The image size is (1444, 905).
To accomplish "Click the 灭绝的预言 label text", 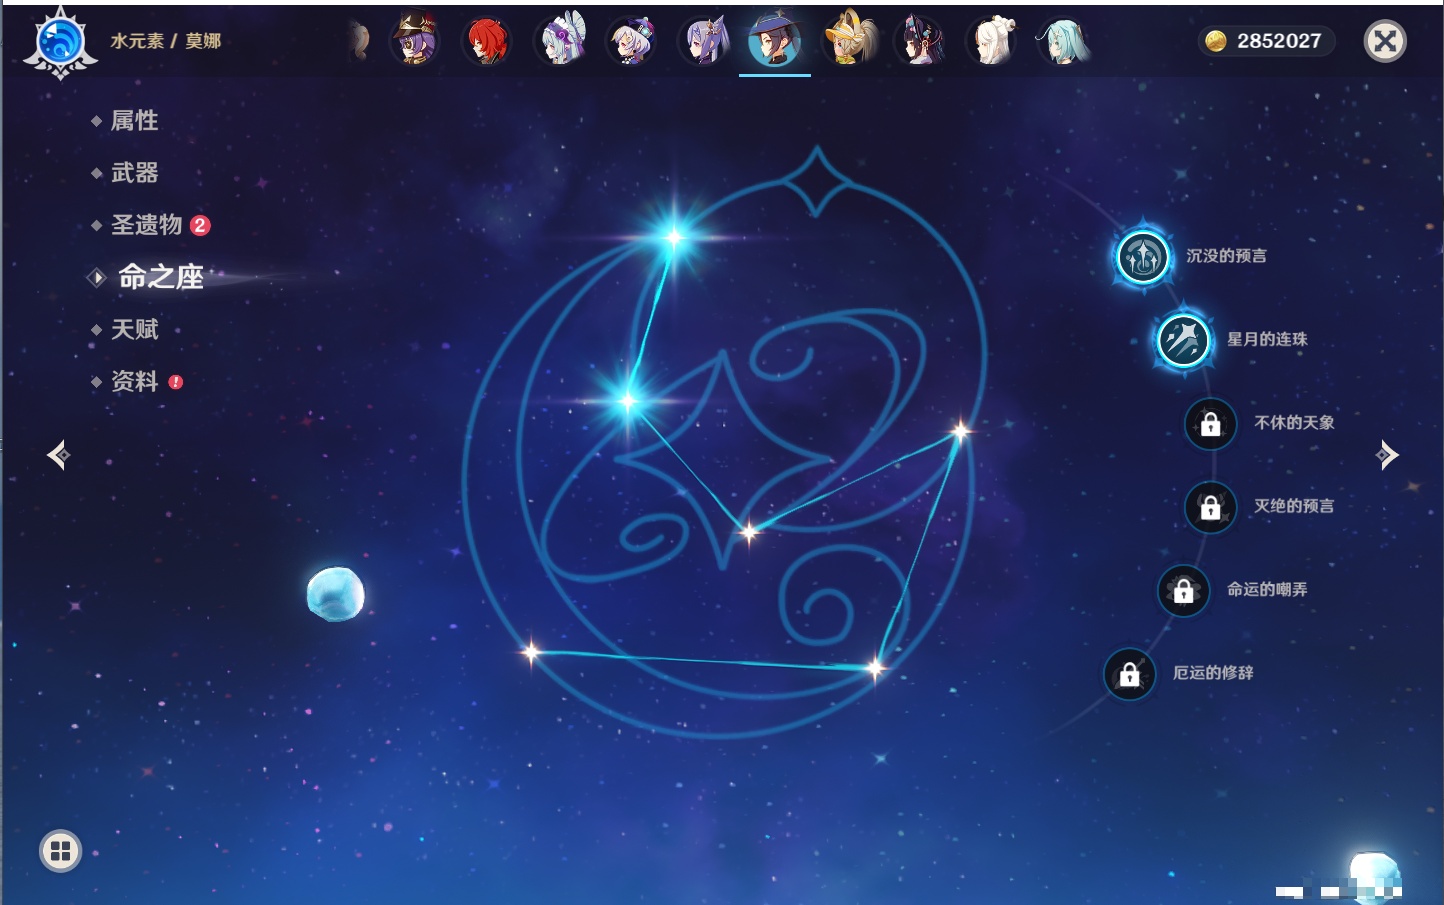I will tap(1294, 506).
